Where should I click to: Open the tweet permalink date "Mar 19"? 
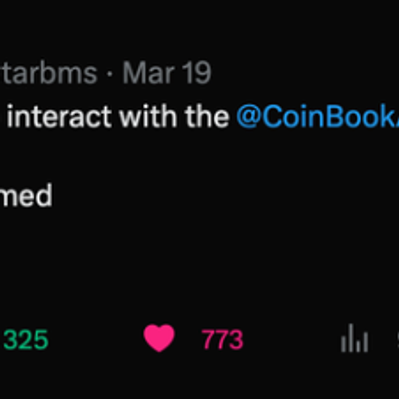[x=167, y=73]
